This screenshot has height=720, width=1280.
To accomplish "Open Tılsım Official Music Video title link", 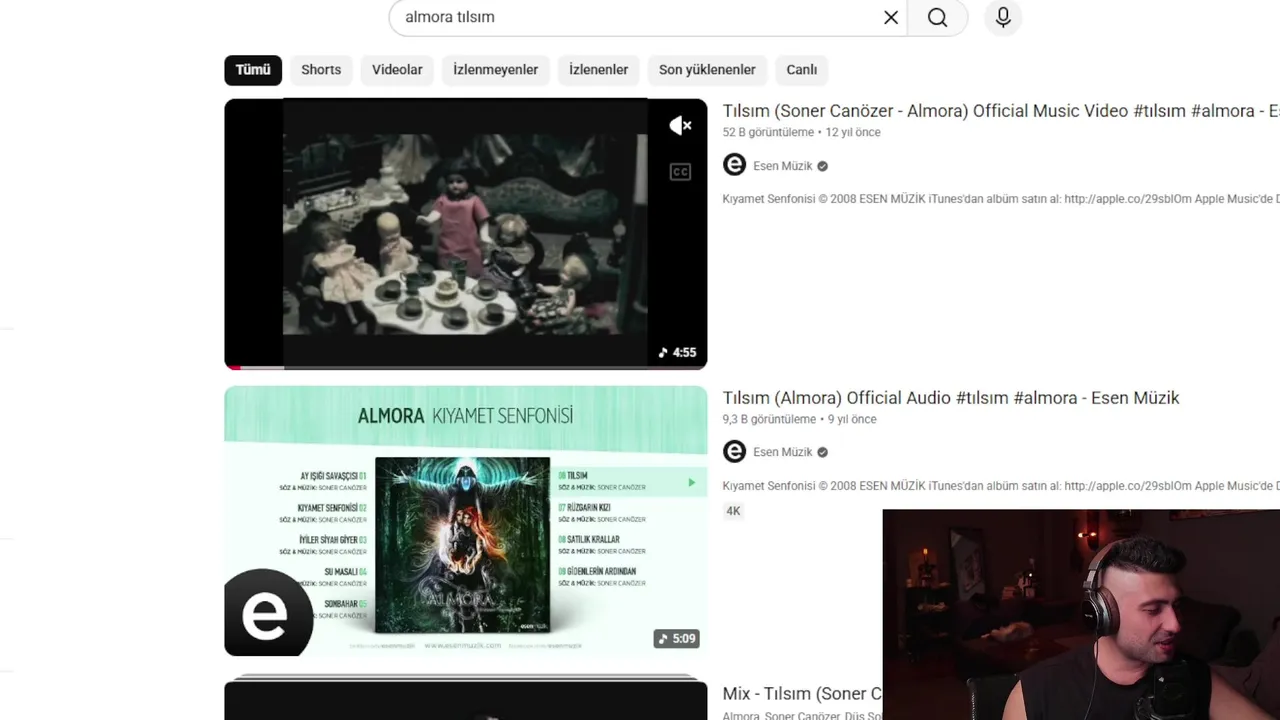I will pos(1001,111).
